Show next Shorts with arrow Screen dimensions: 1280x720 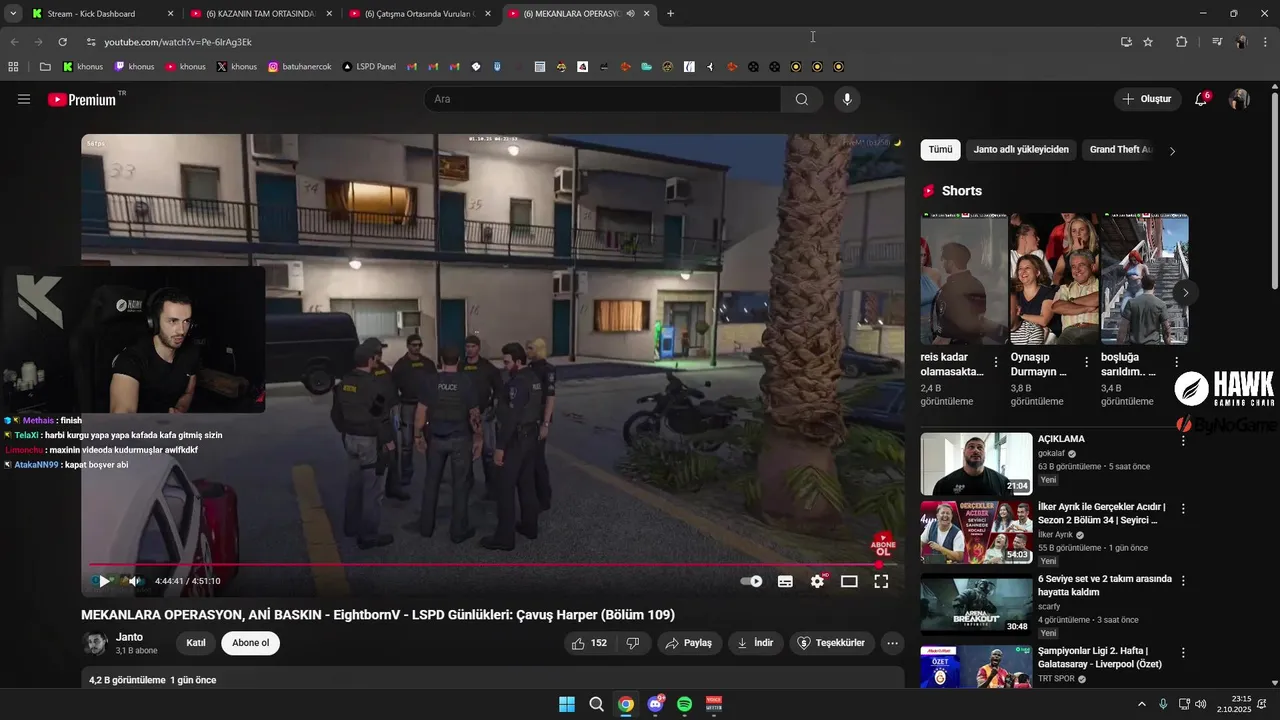click(x=1185, y=292)
